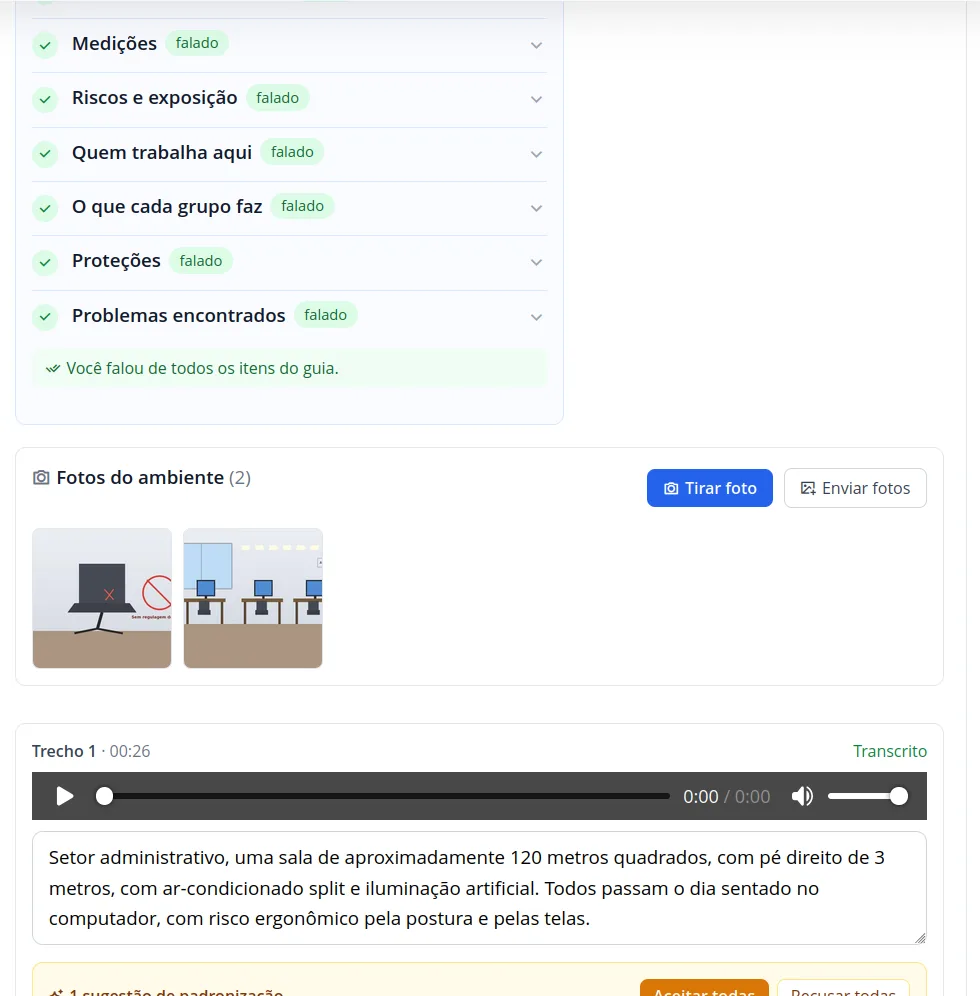Click into the transcription text area

pyautogui.click(x=479, y=888)
